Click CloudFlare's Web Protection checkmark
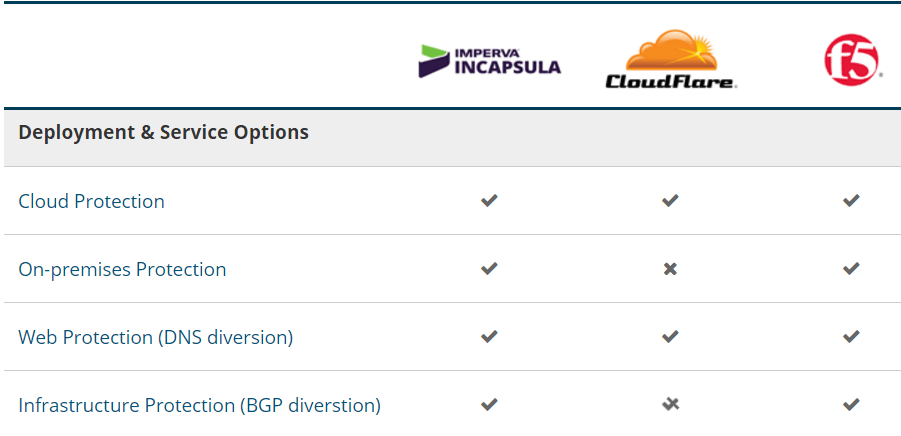Viewport: 901px width, 436px height. pyautogui.click(x=670, y=337)
